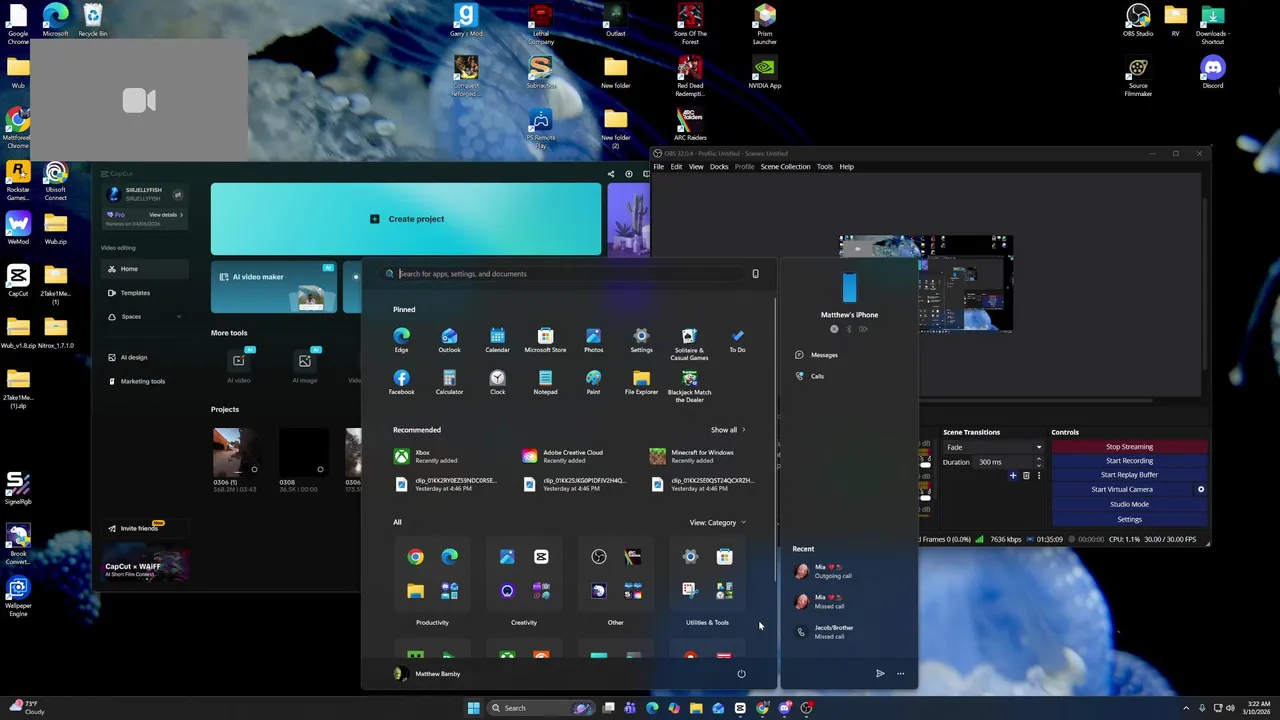This screenshot has height=720, width=1280.
Task: Open the Calendar pinned app
Action: point(497,340)
